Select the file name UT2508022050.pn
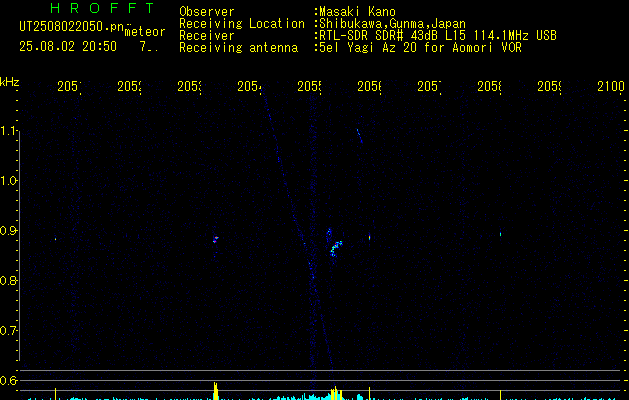The height and width of the screenshot is (400, 629). click(71, 27)
